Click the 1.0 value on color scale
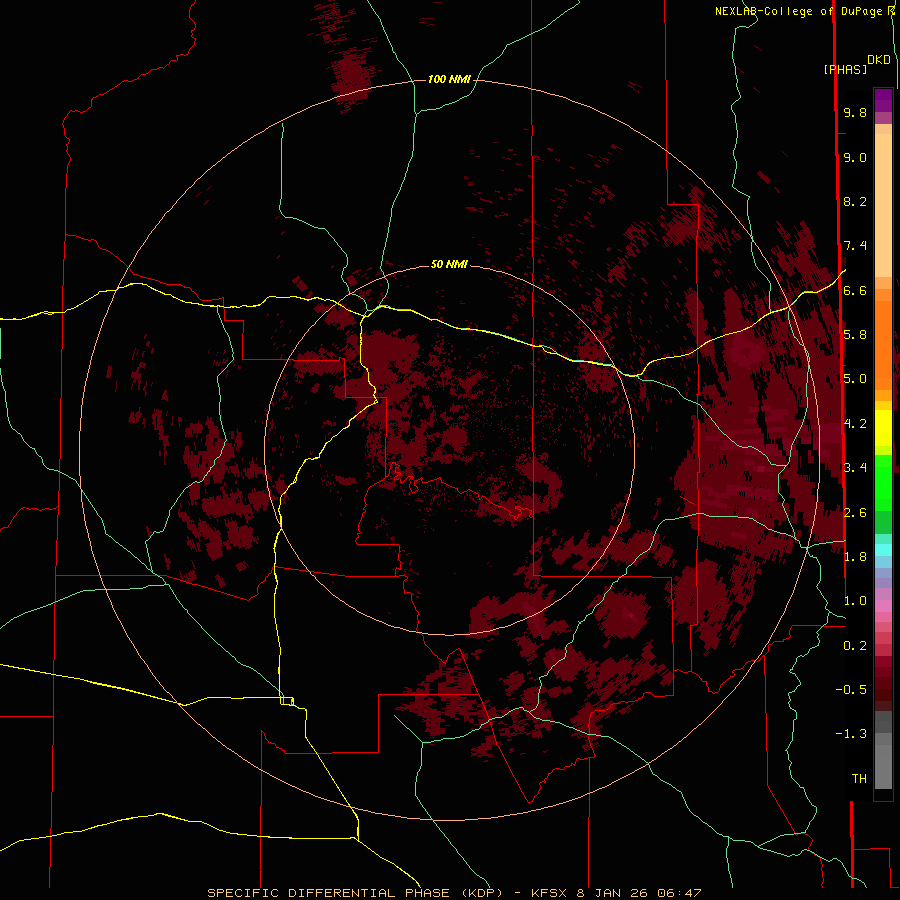The width and height of the screenshot is (900, 900). pyautogui.click(x=855, y=601)
